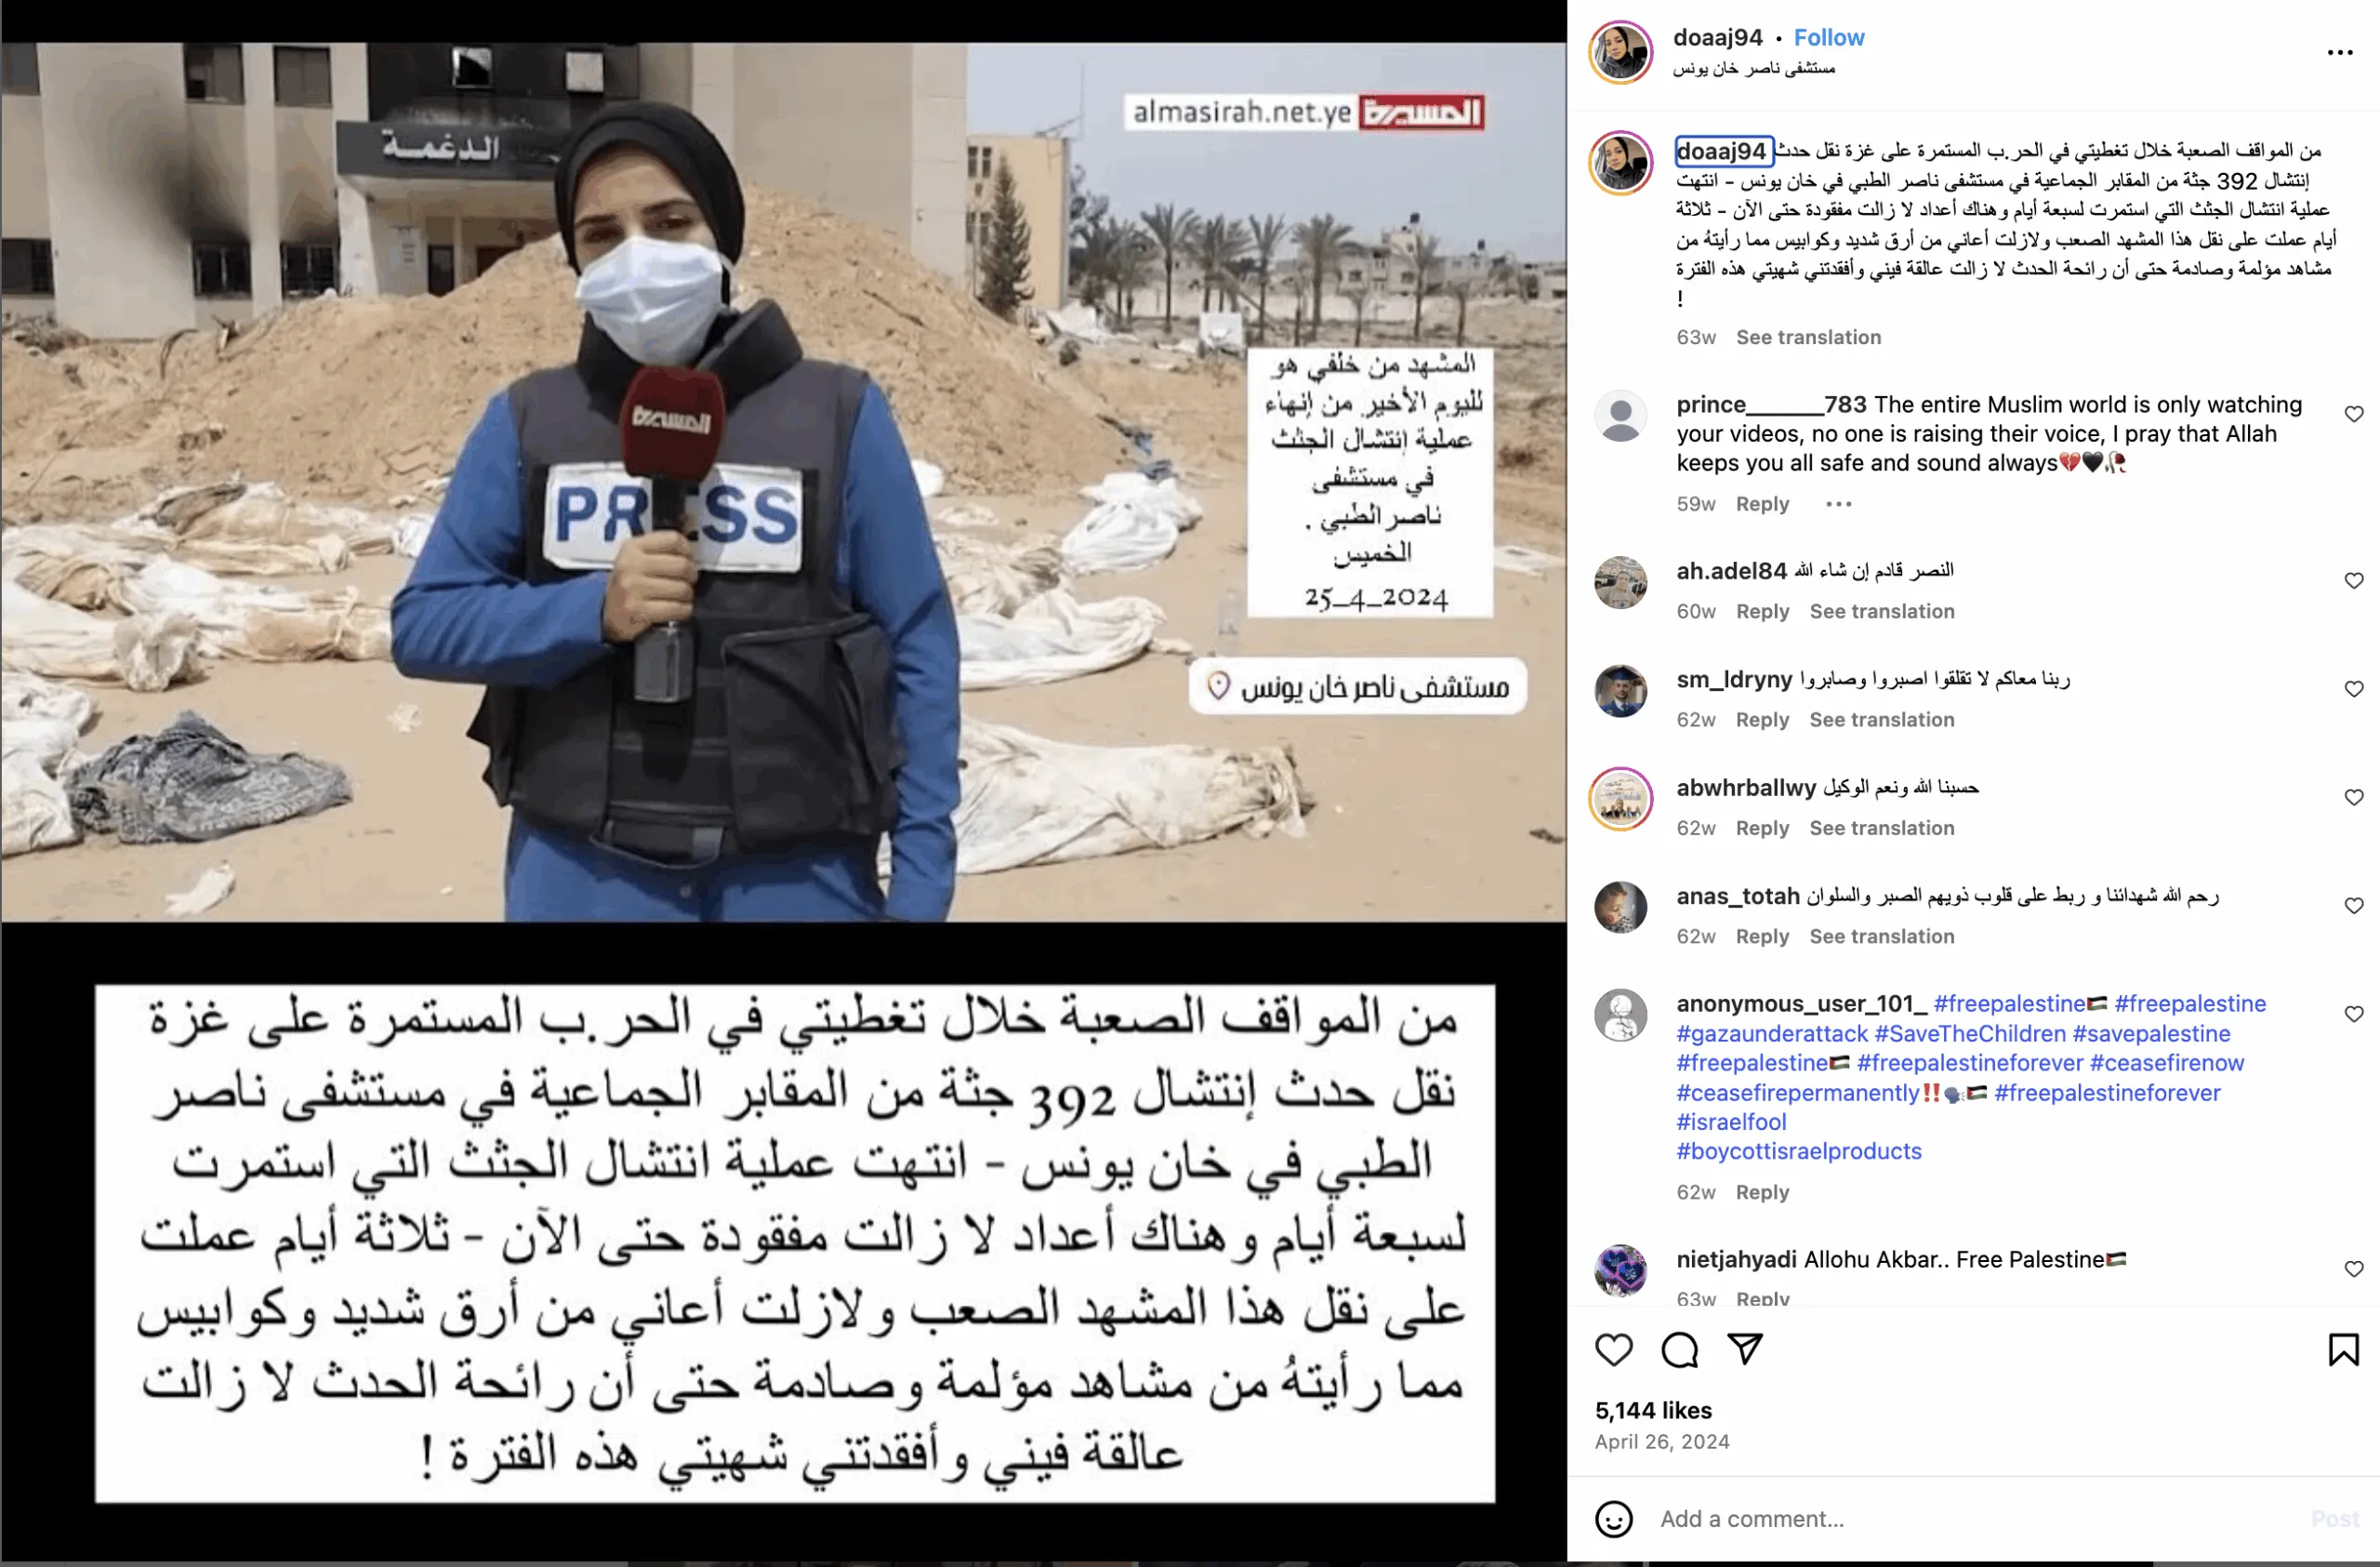
Task: Open comments via speech bubble icon
Action: pyautogui.click(x=1679, y=1349)
